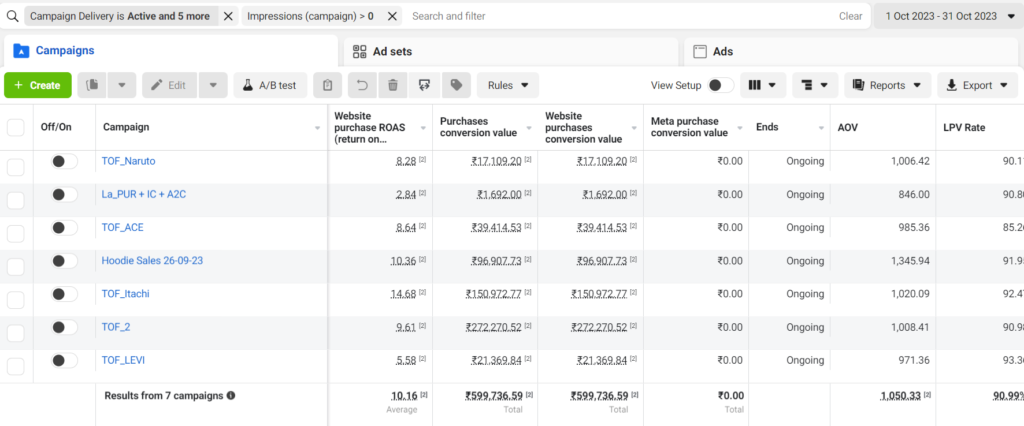Open the TOF_Itachi campaign link
This screenshot has width=1024, height=426.
(x=125, y=293)
